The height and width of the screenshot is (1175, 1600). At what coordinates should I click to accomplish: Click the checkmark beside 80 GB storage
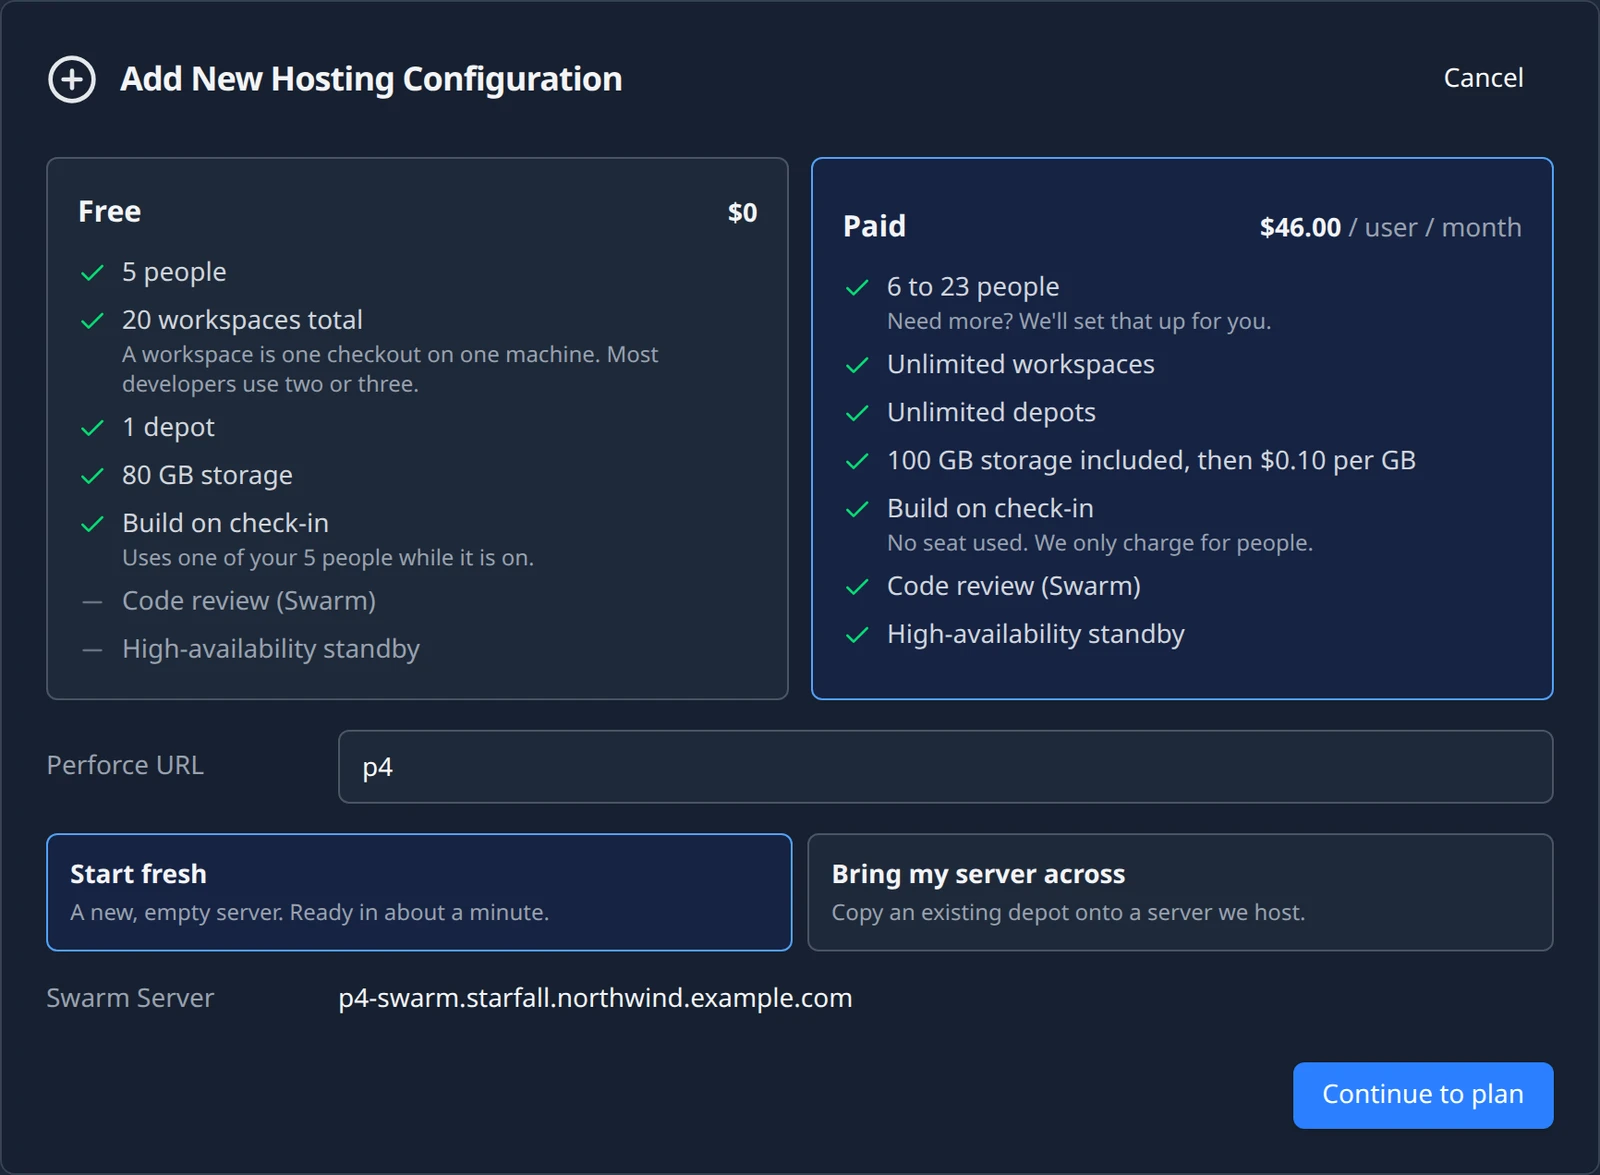pos(92,476)
